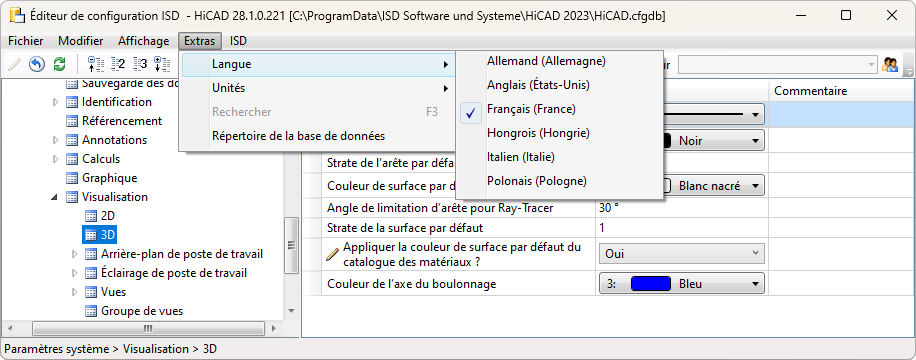Select the highlighted 3D tree item
The height and width of the screenshot is (360, 916).
click(100, 235)
